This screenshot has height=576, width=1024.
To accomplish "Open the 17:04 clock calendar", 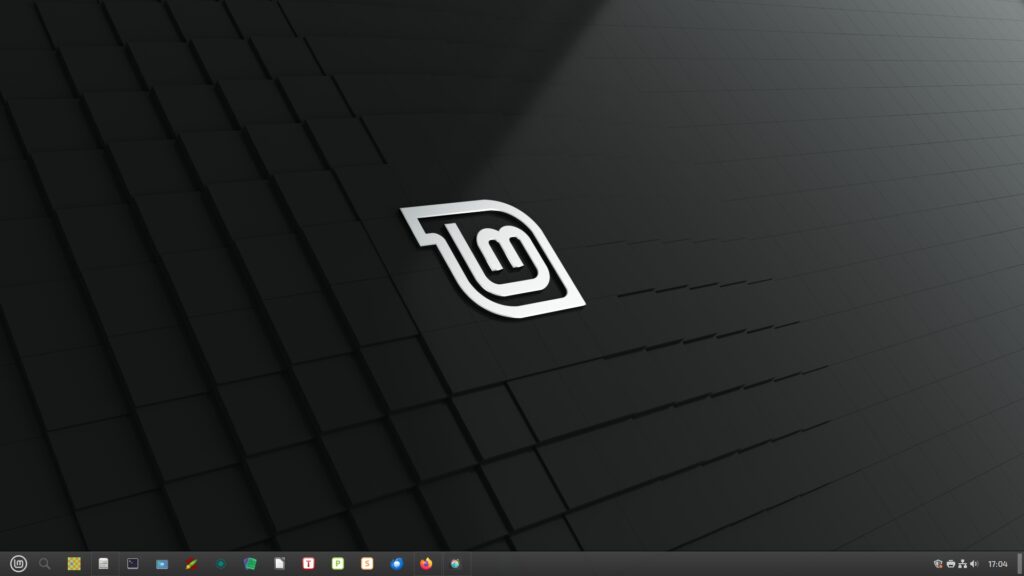I will (x=997, y=564).
